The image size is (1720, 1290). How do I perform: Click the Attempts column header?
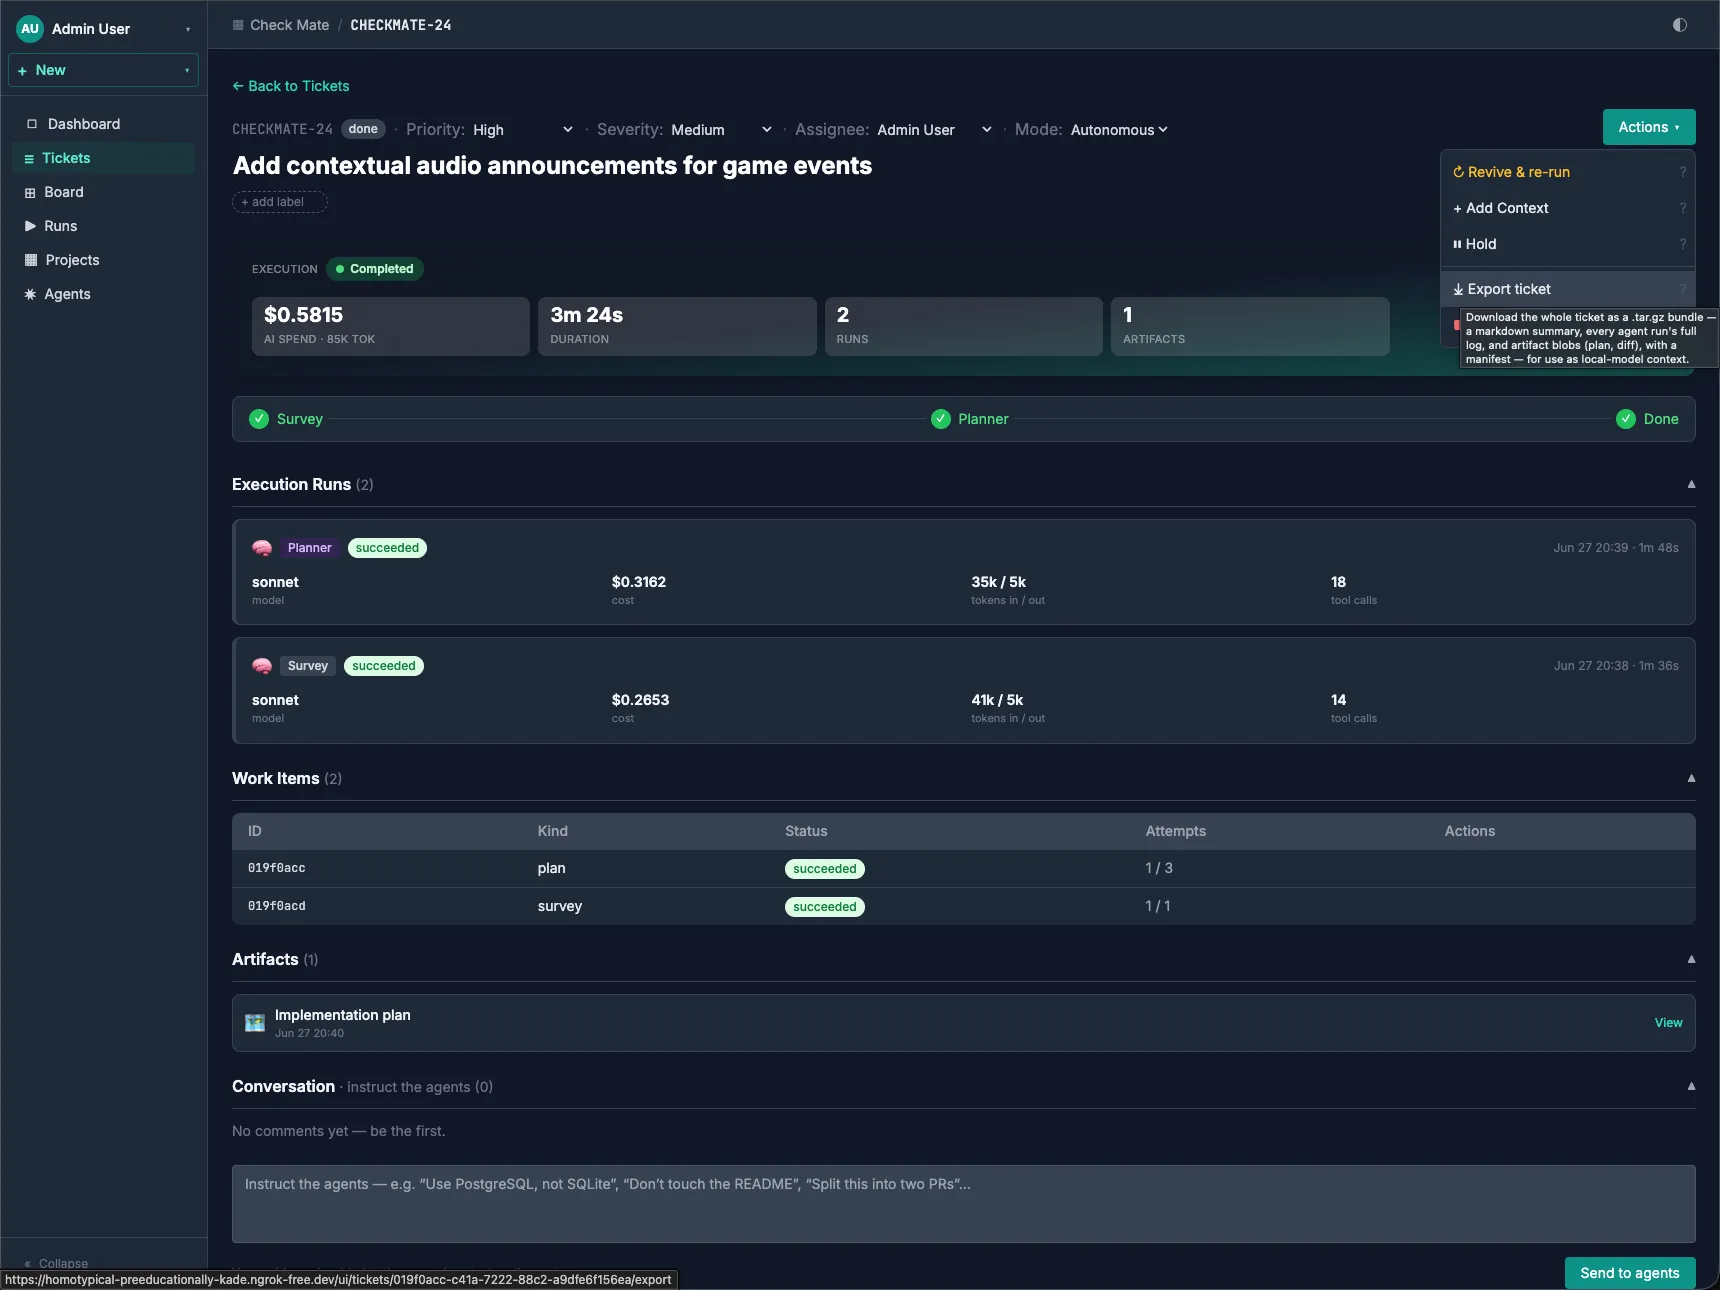tap(1176, 831)
